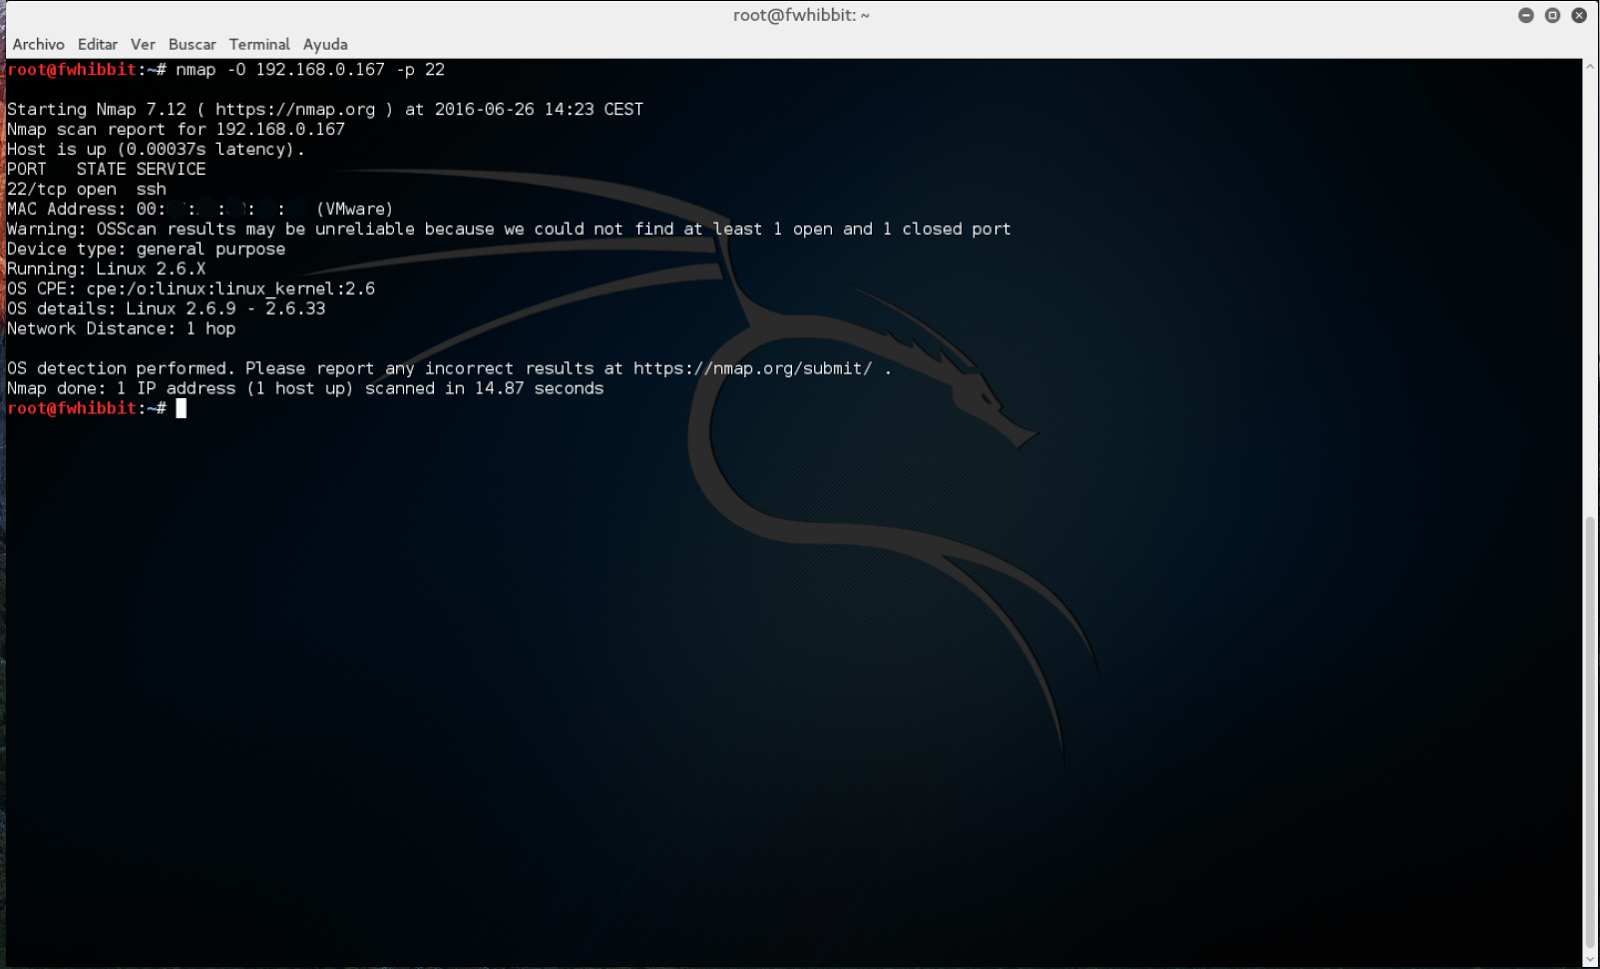Click the window title root@fwhibbit: ~
This screenshot has height=969, width=1600.
801,15
